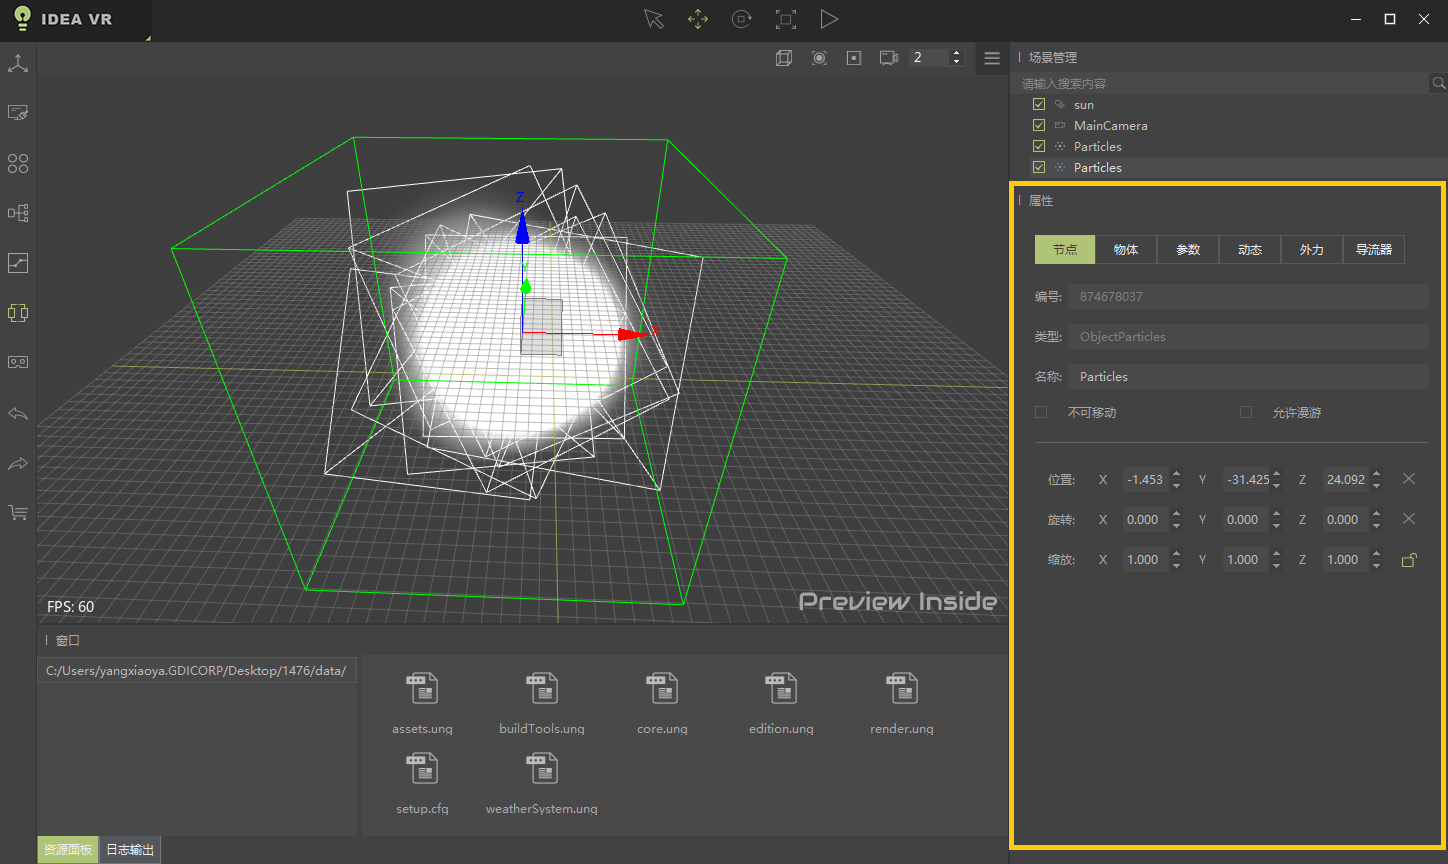Toggle visibility checkbox for sun node
The height and width of the screenshot is (864, 1448).
tap(1039, 105)
